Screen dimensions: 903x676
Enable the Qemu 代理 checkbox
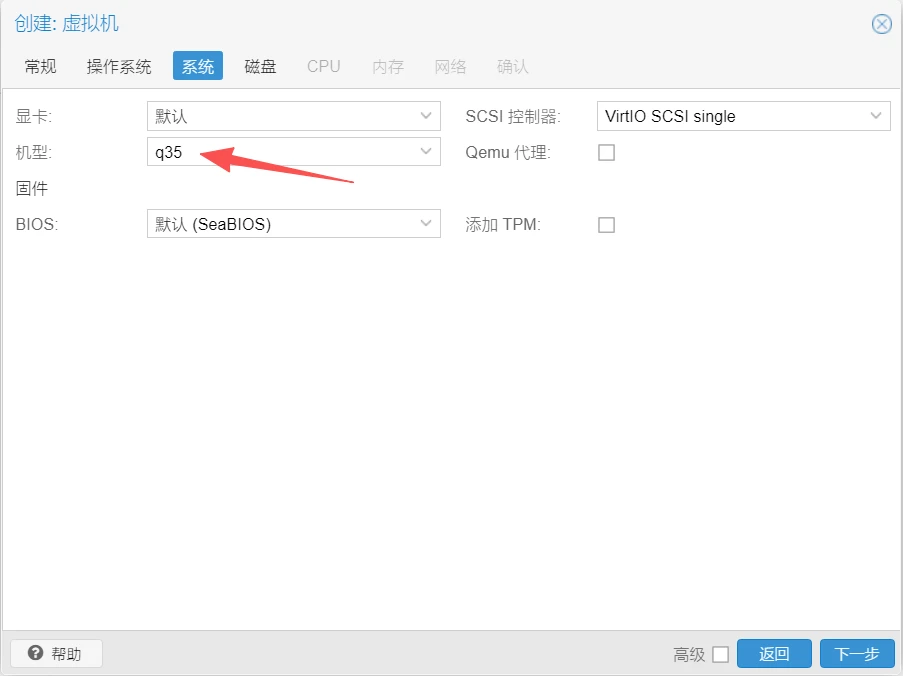click(x=606, y=153)
